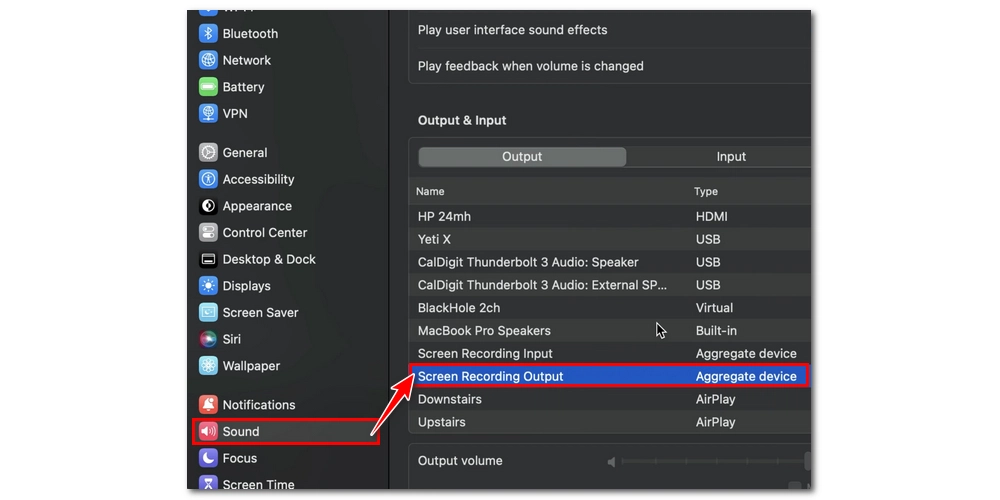
Task: Open the Wallpaper flower icon
Action: (x=208, y=366)
